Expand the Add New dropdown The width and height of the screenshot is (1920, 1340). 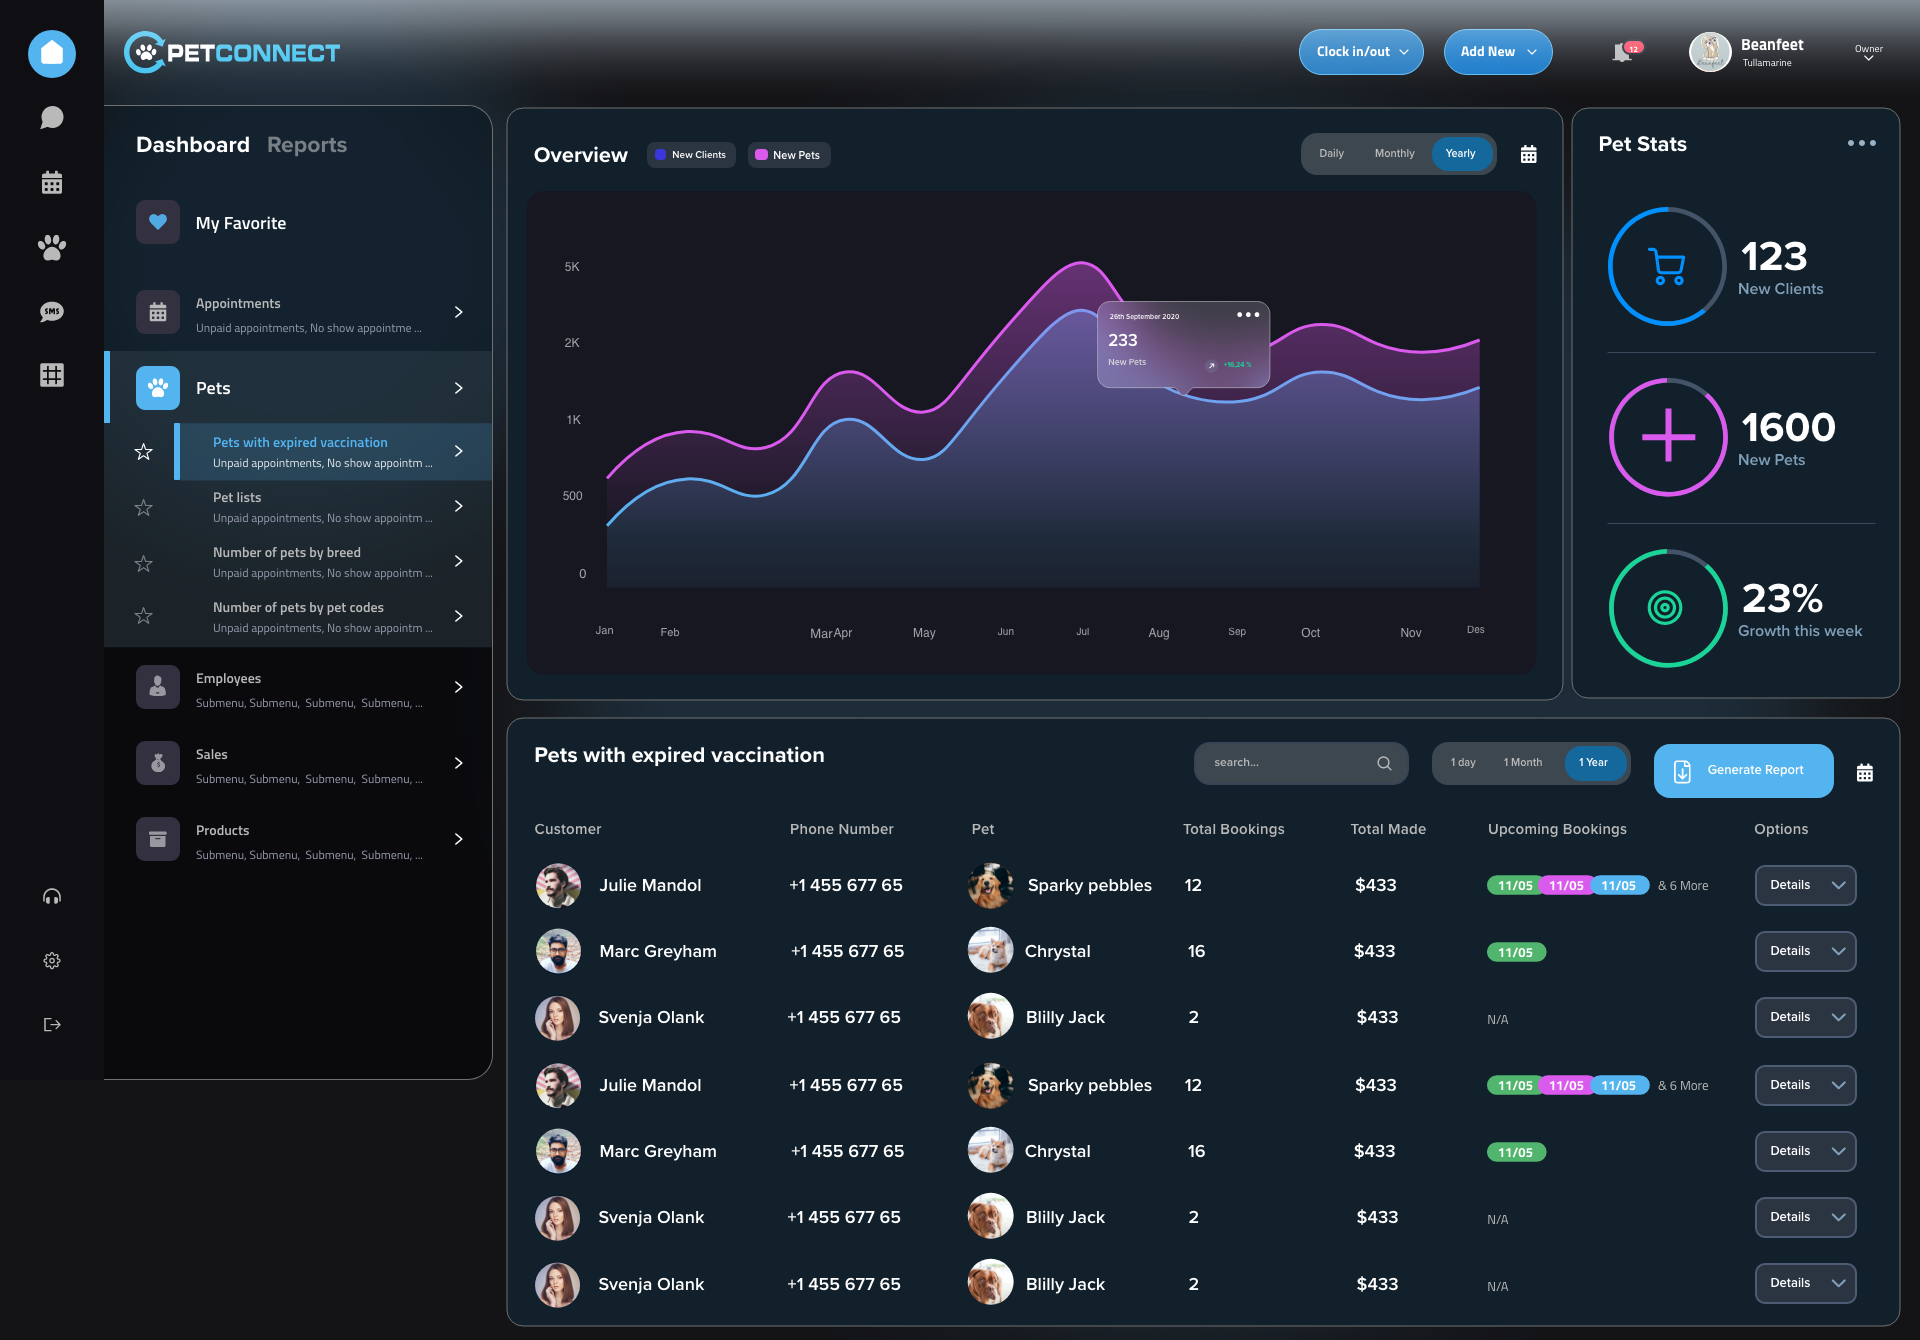tap(1497, 52)
